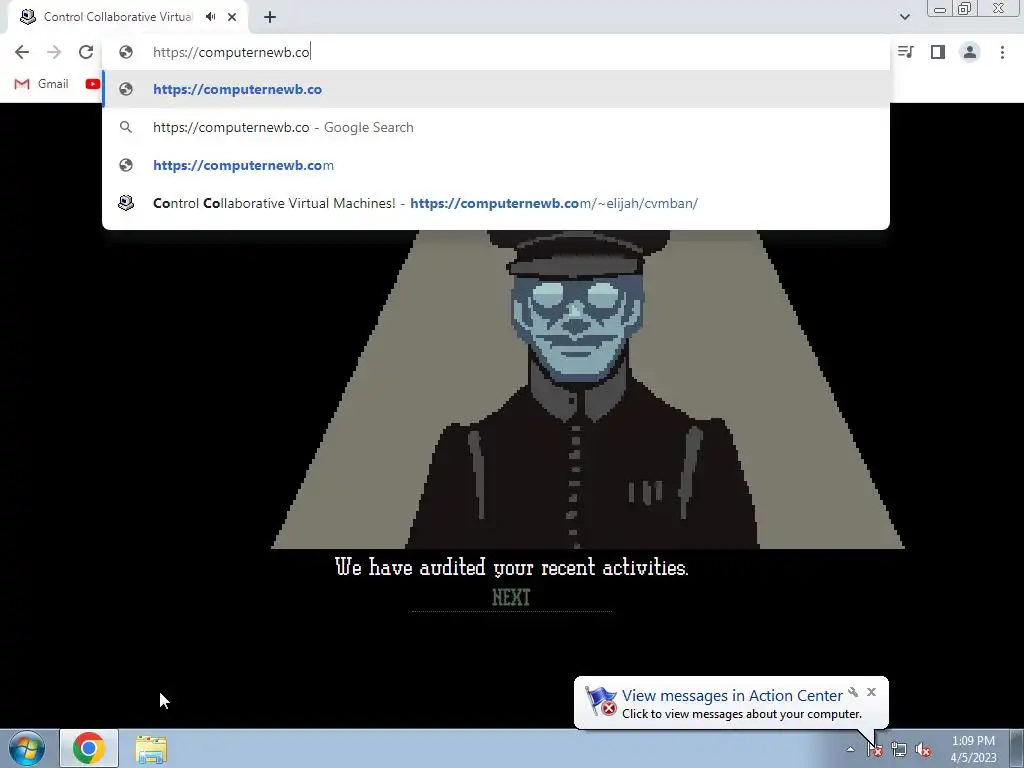Click the network tray icon
The image size is (1024, 768).
(x=899, y=750)
